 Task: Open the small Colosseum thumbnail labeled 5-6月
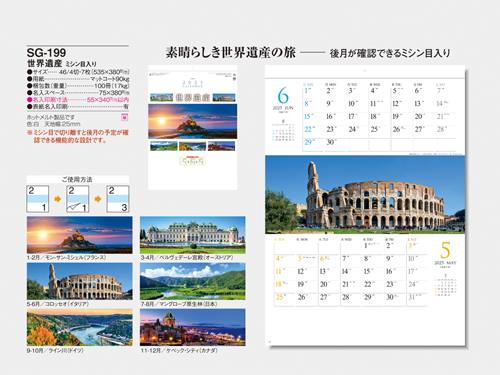coord(80,281)
